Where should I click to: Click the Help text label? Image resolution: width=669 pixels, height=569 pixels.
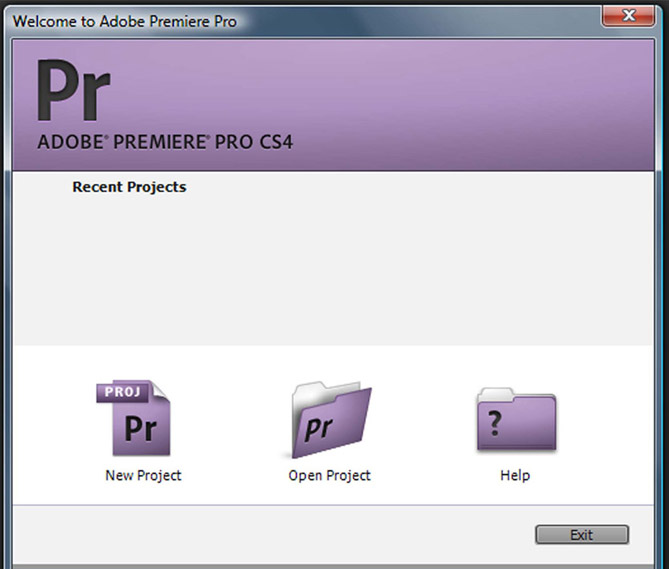click(514, 475)
